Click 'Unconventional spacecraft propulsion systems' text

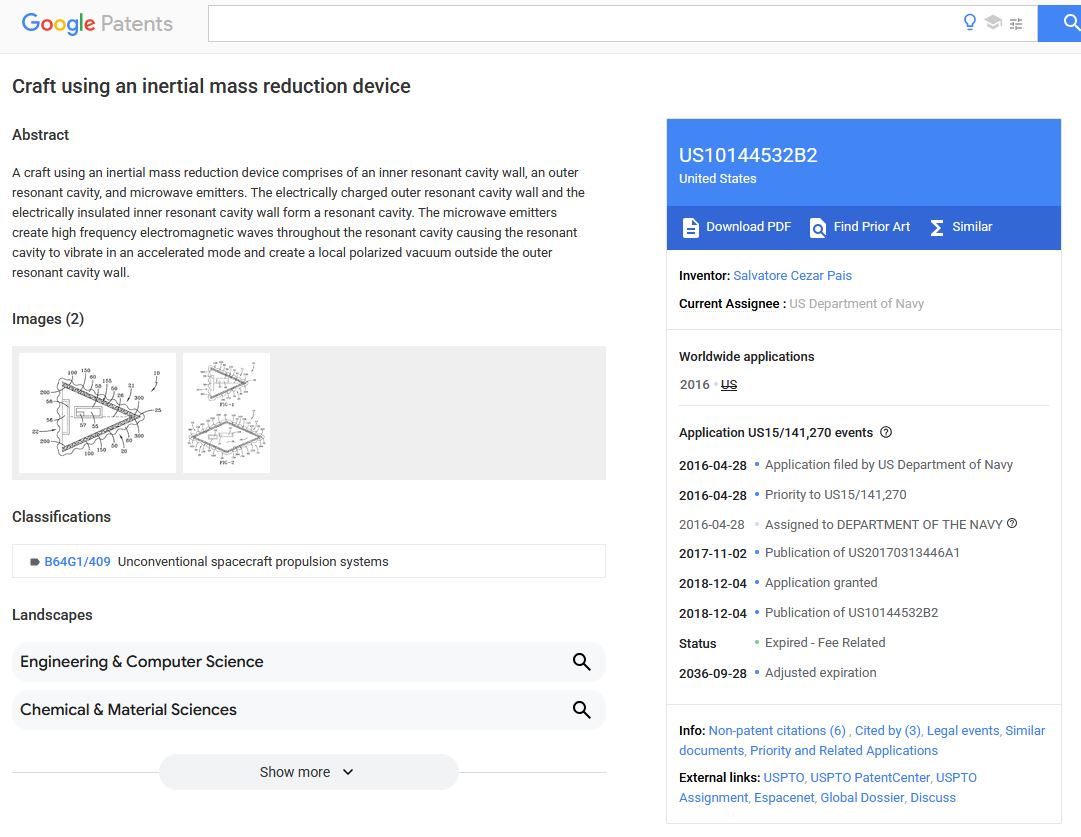(x=253, y=562)
